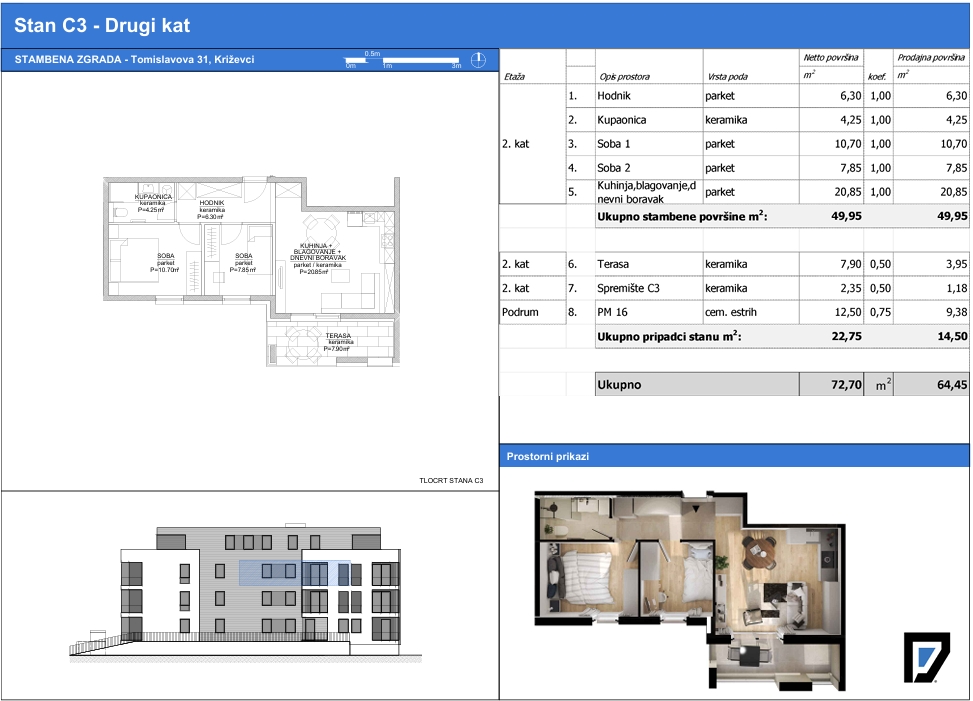Viewport: 973px width, 701px height.
Task: Click the company logo at bottom right
Action: click(926, 657)
